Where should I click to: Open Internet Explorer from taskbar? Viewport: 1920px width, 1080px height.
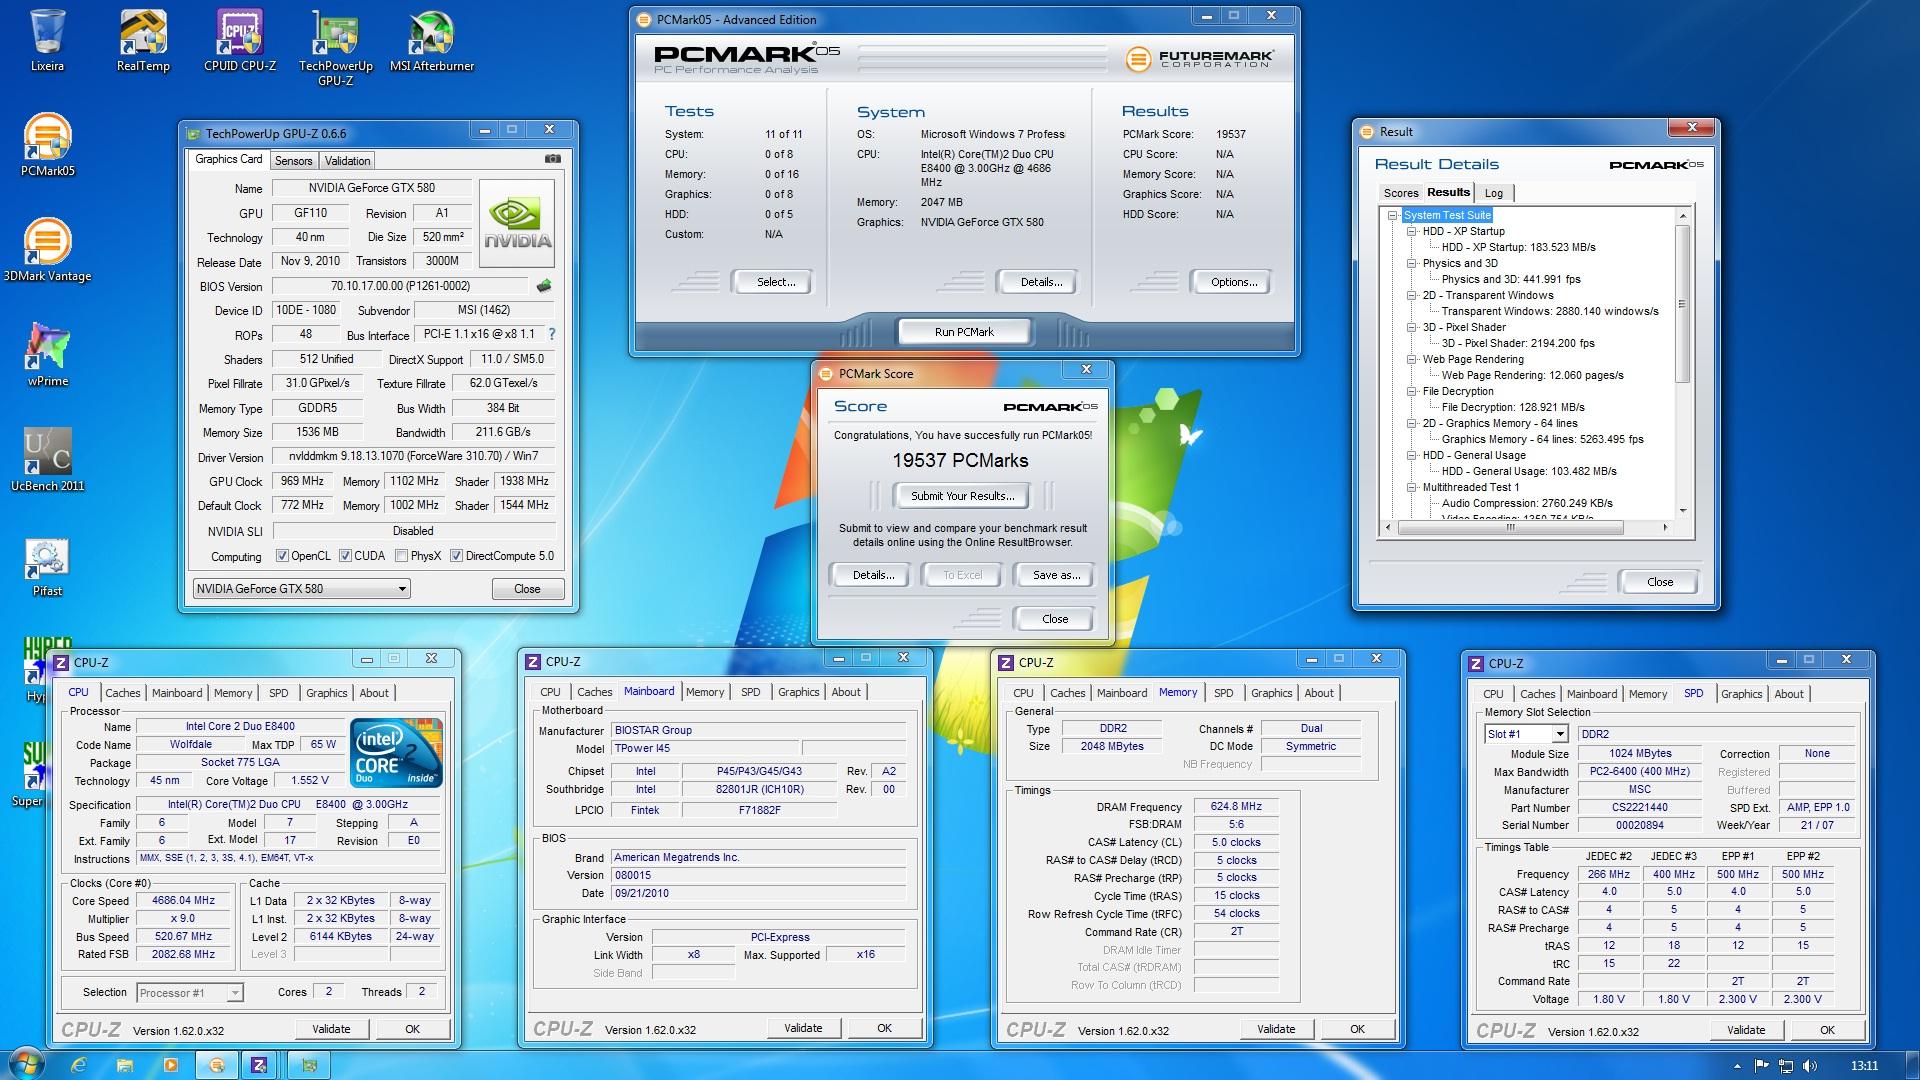tap(78, 1066)
